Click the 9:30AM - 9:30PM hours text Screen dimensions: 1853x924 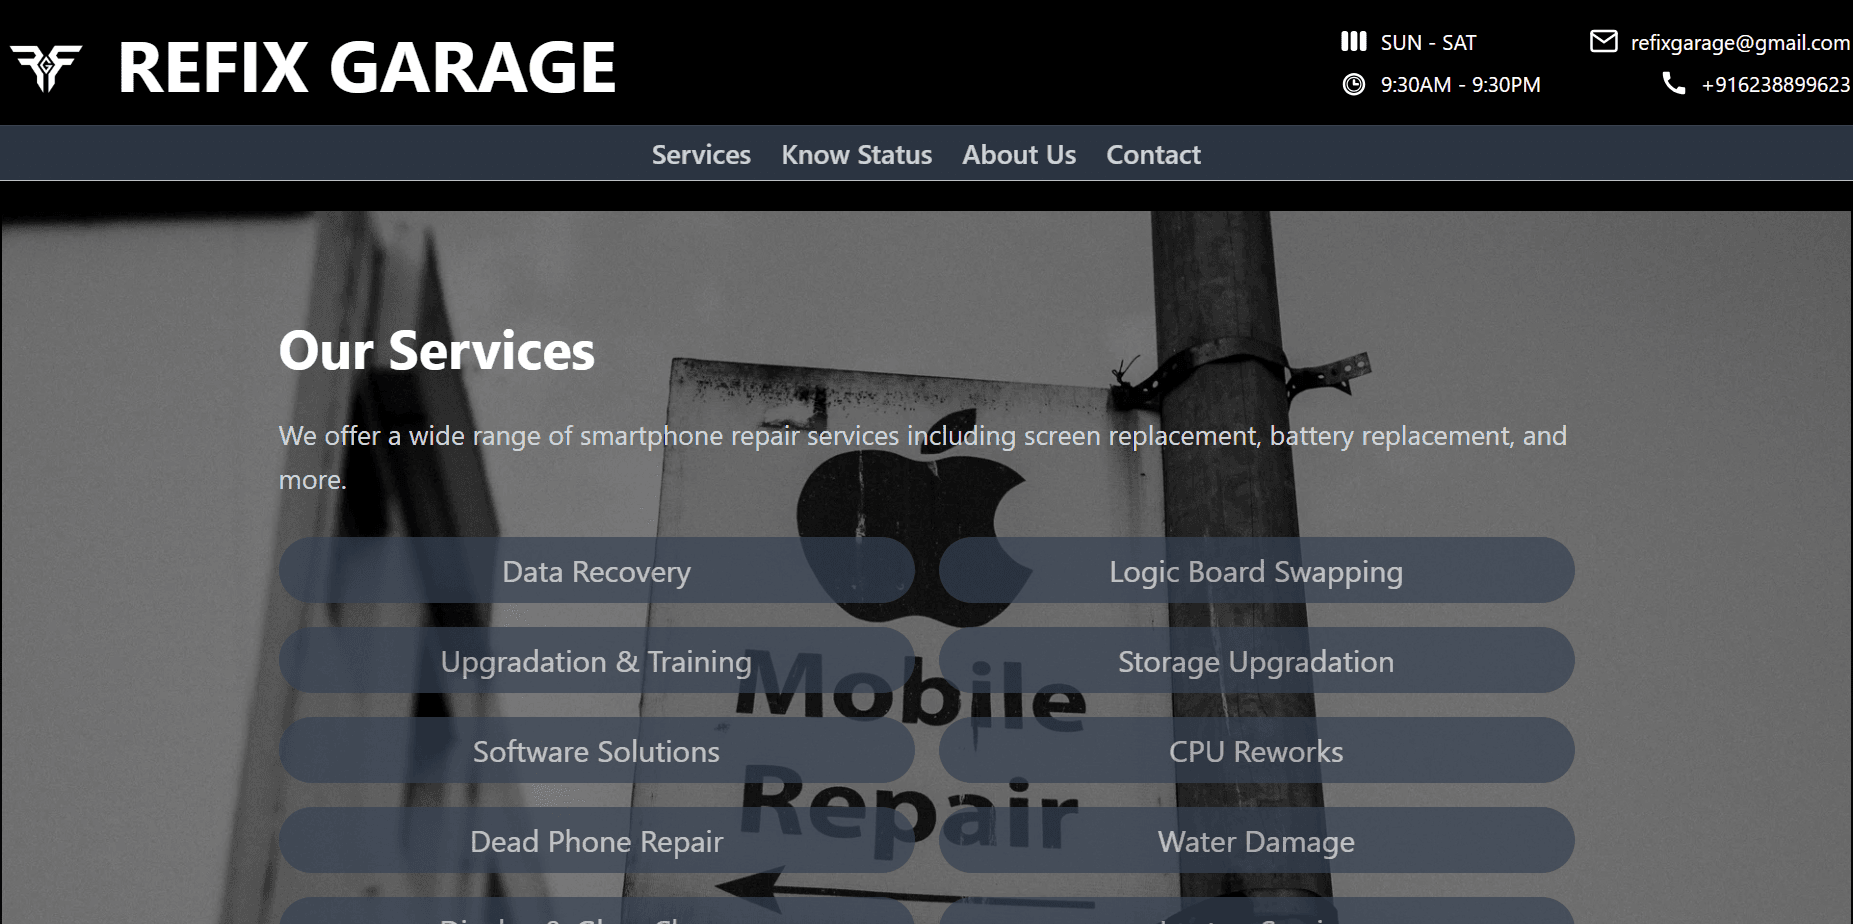[1460, 84]
